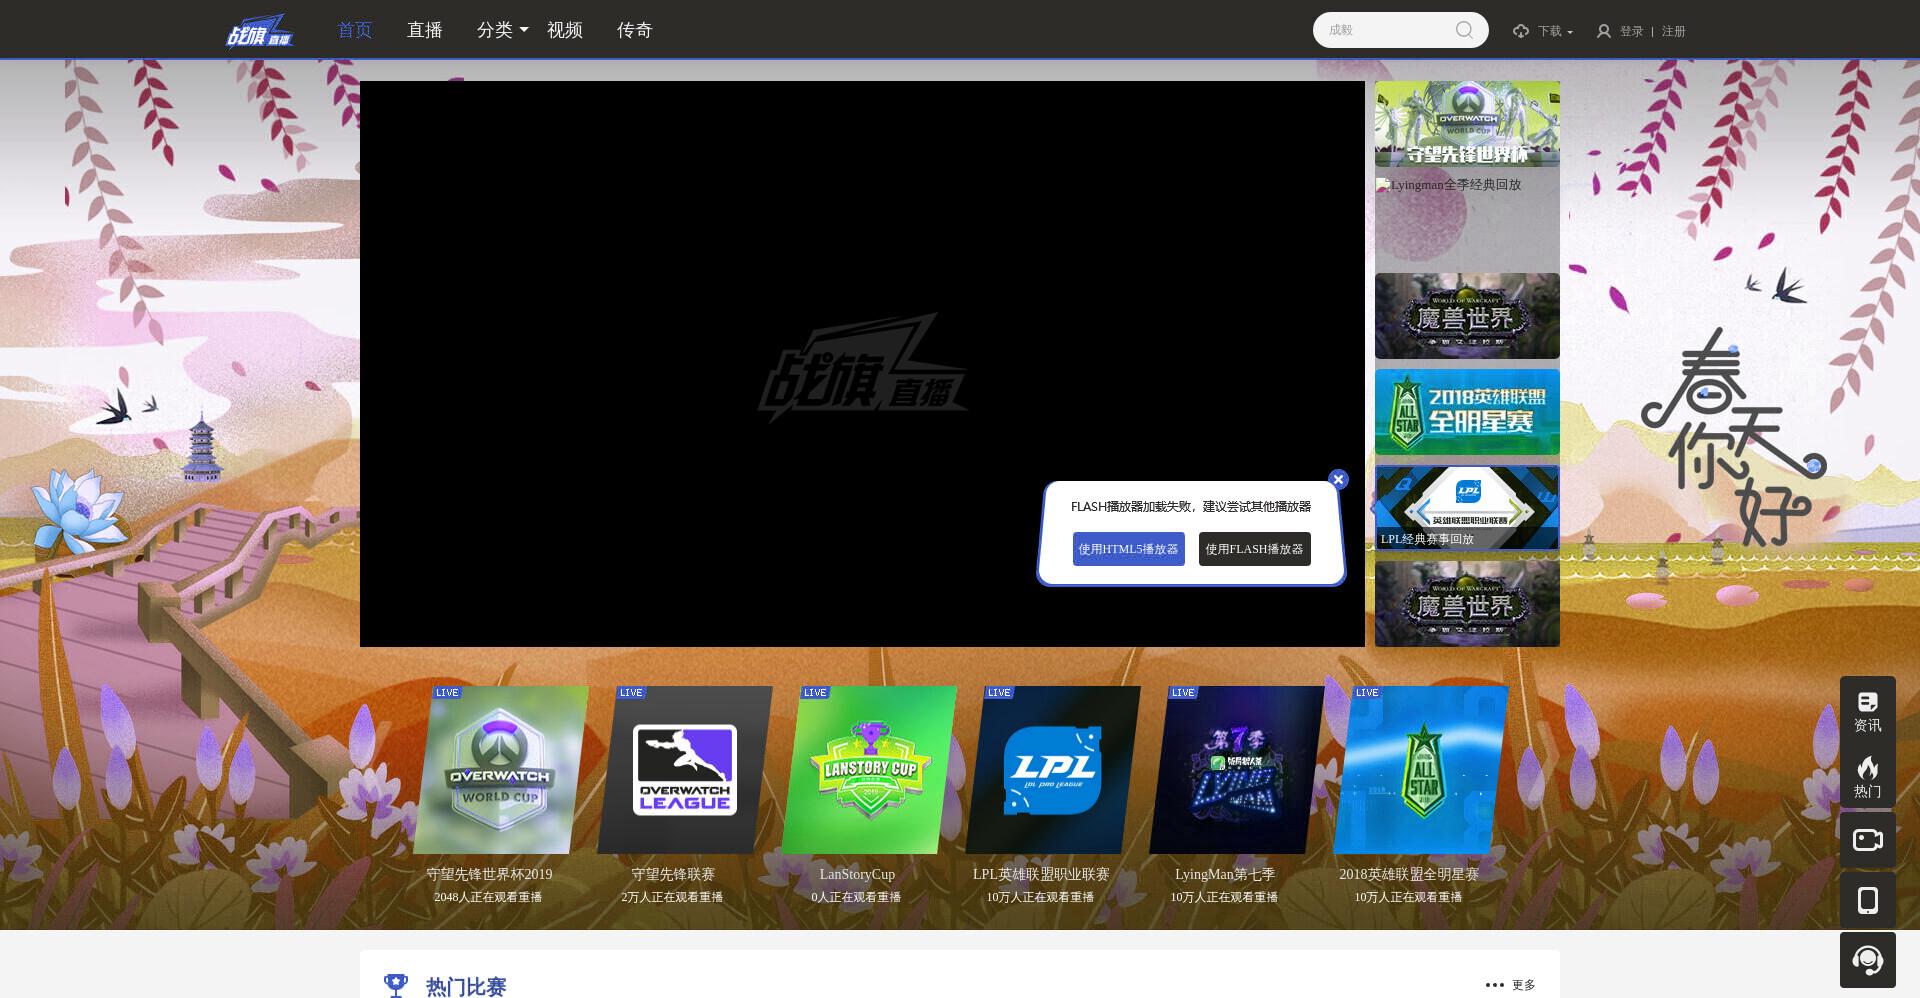Click the trophy icon beside 热门比赛
1920x998 pixels.
pos(396,985)
